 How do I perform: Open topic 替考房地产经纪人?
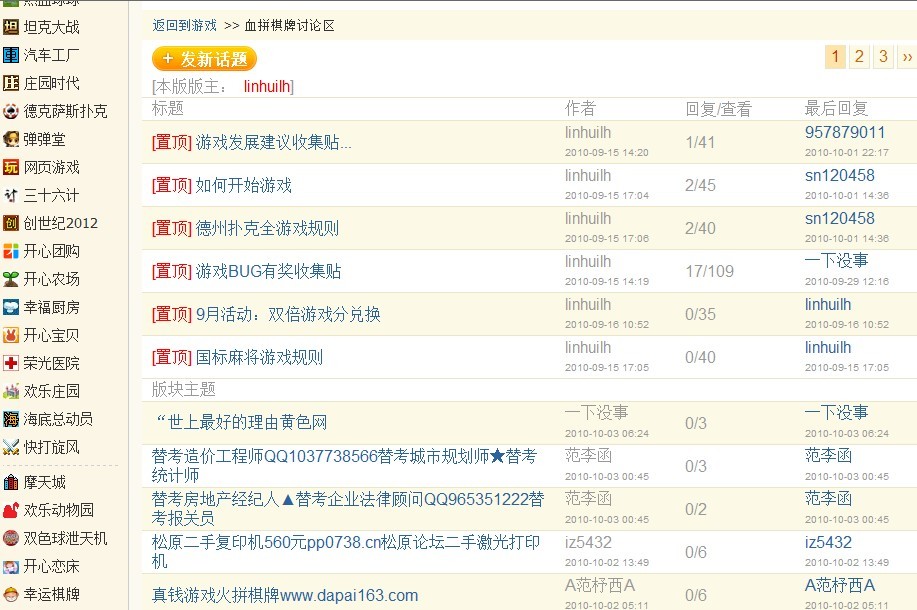[x=348, y=508]
